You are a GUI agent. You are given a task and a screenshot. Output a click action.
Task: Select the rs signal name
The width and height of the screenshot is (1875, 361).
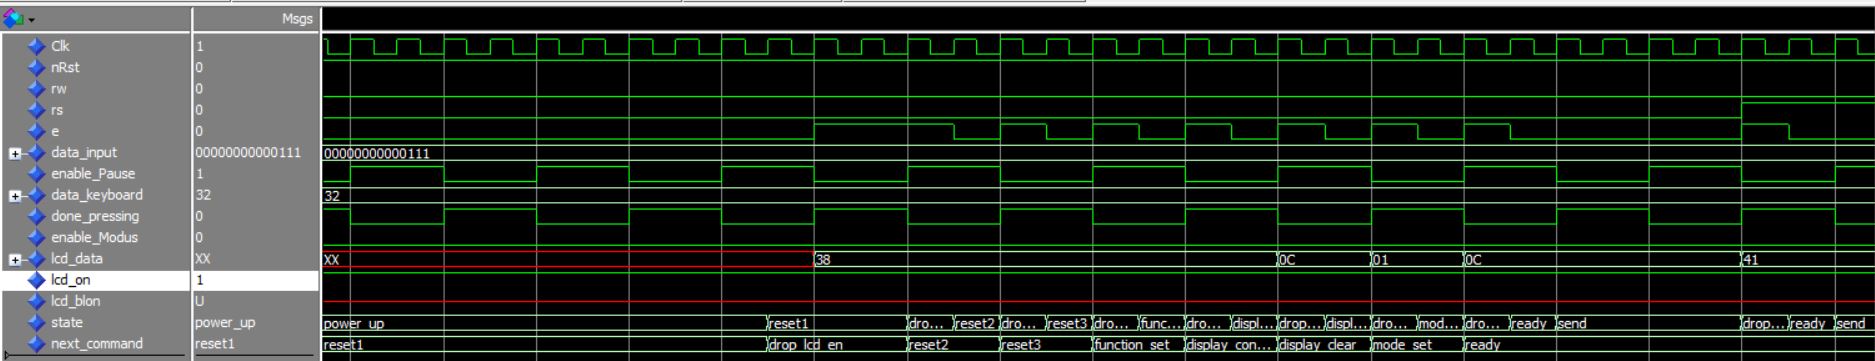click(x=57, y=110)
